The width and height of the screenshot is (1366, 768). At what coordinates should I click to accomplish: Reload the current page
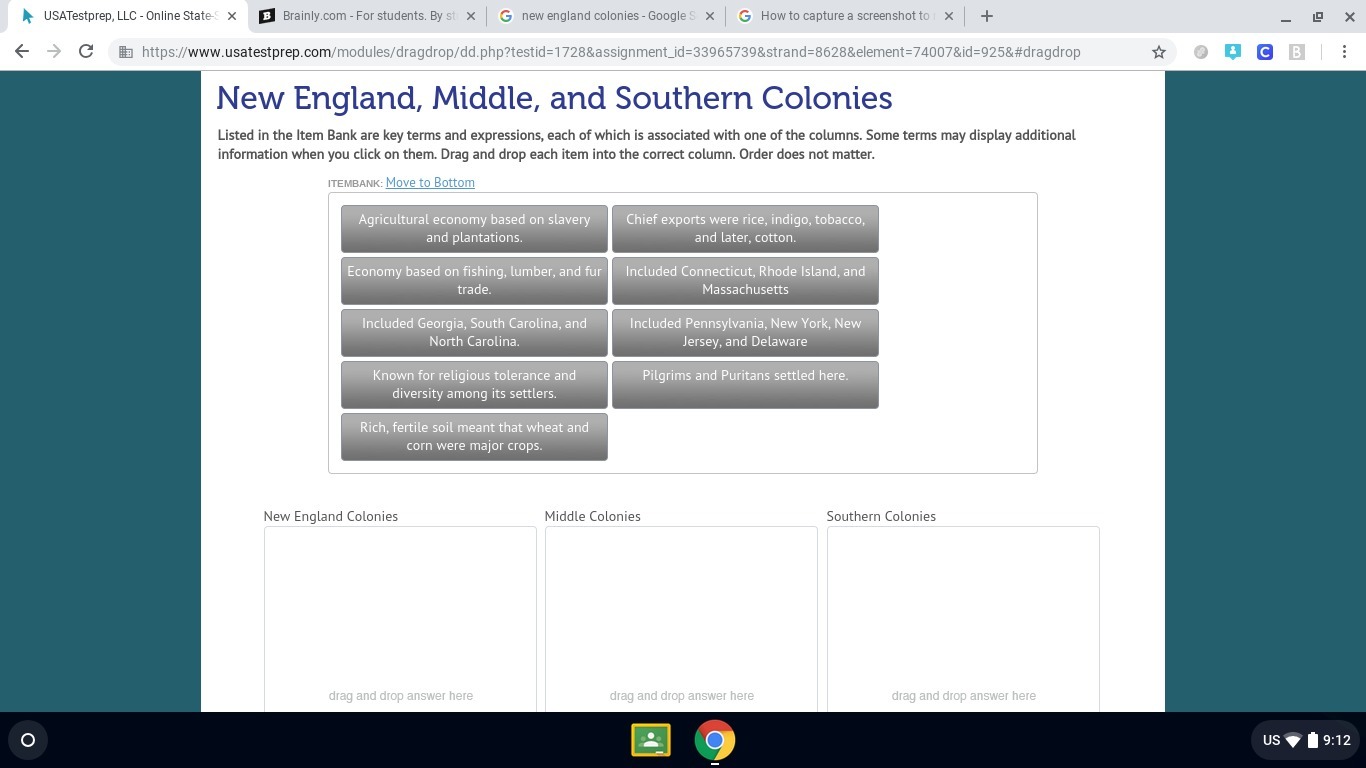point(86,52)
